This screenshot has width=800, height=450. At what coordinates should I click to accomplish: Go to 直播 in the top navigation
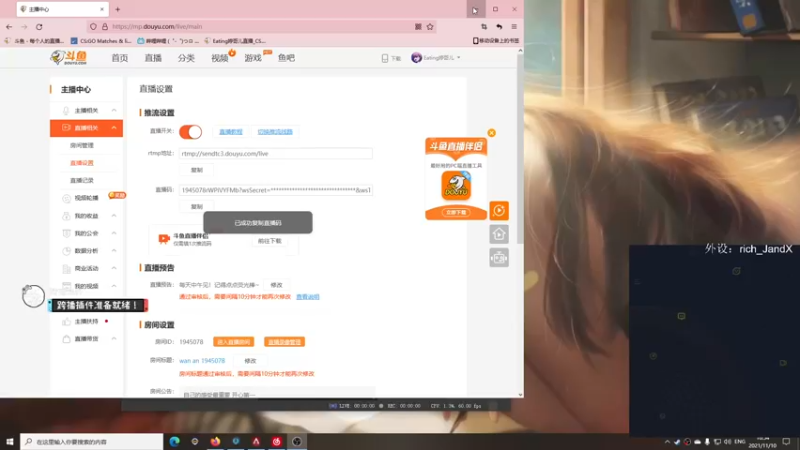[x=153, y=58]
